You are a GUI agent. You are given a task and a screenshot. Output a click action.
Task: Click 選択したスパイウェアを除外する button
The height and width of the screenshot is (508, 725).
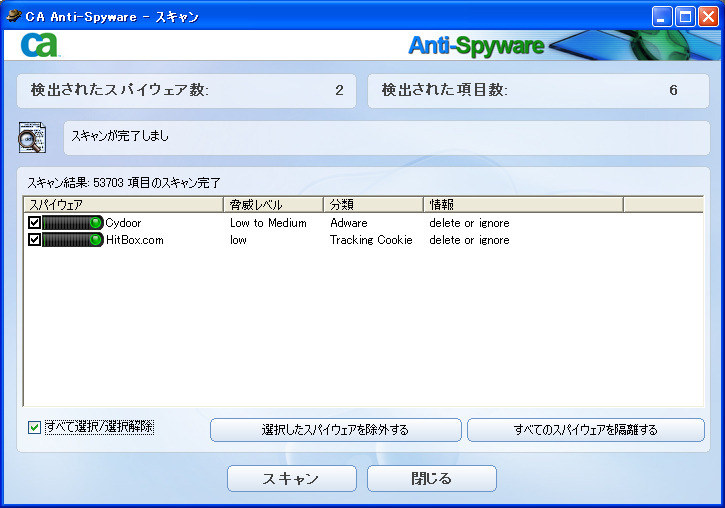point(336,430)
